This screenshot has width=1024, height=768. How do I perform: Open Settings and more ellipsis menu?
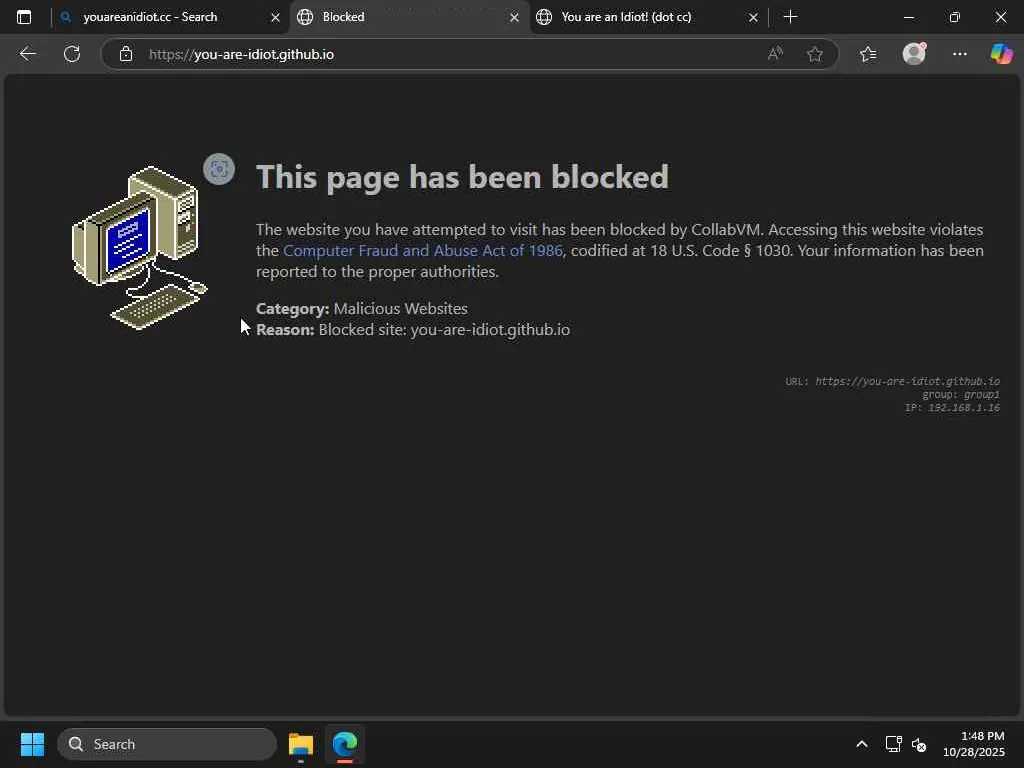point(959,54)
